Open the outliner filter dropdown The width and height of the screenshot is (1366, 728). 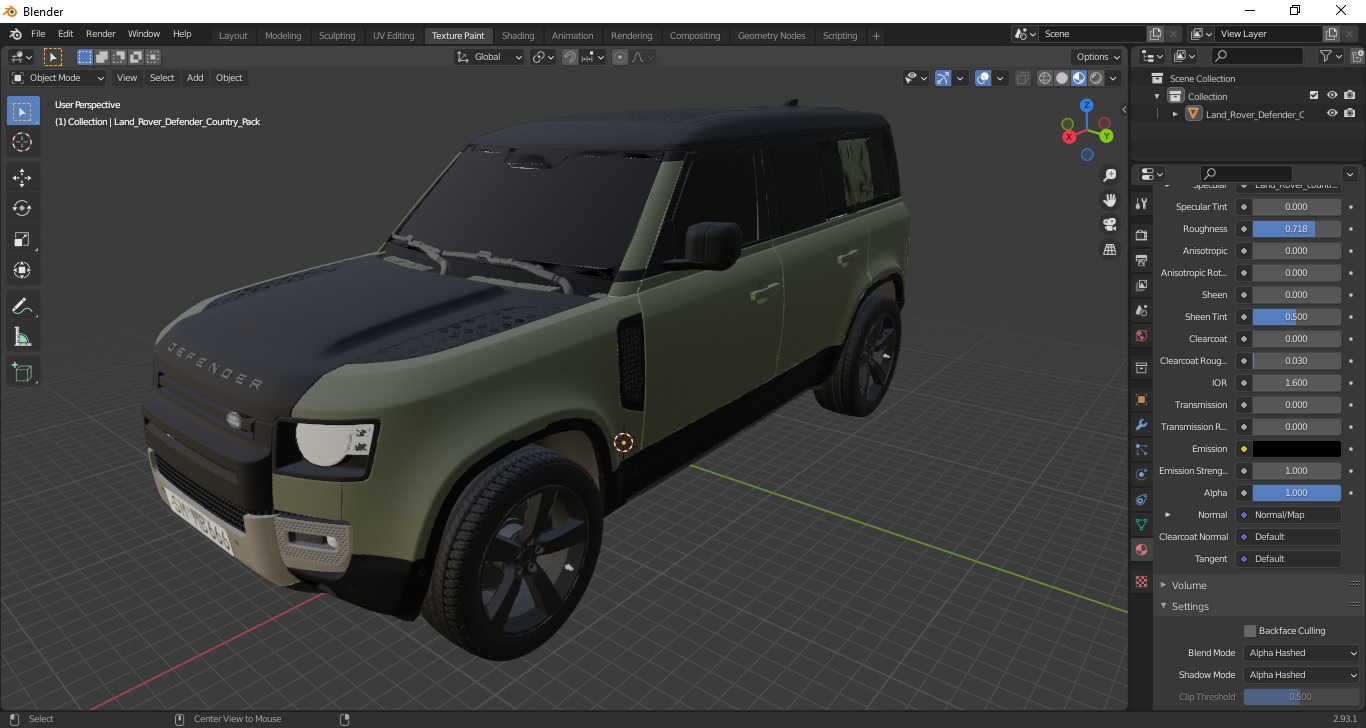pyautogui.click(x=1330, y=57)
